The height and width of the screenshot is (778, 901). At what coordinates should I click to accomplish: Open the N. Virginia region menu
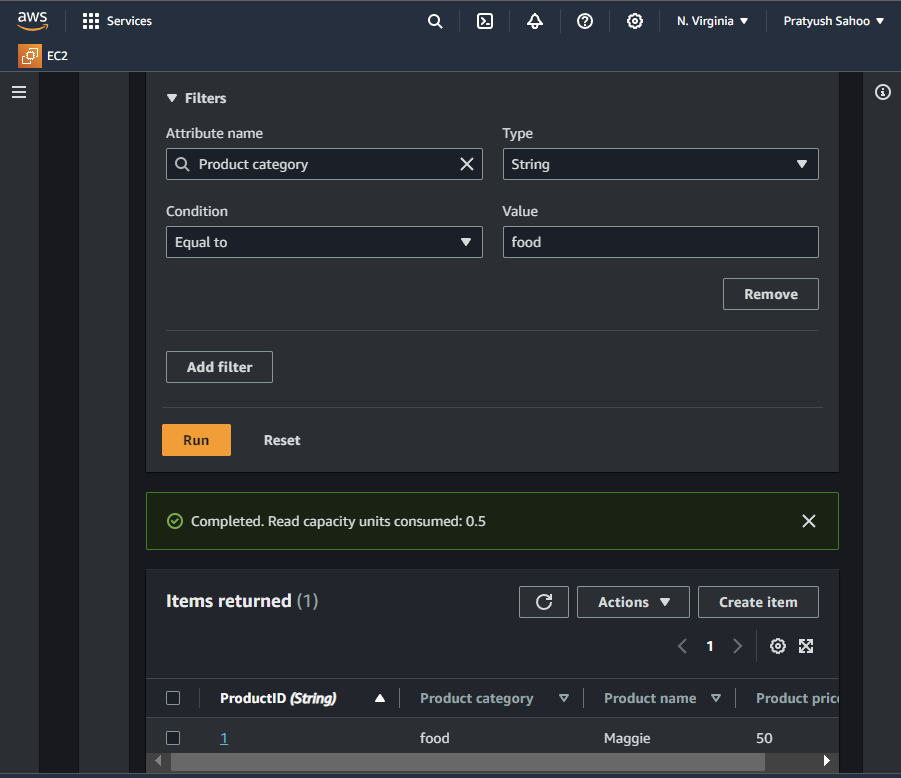[712, 21]
